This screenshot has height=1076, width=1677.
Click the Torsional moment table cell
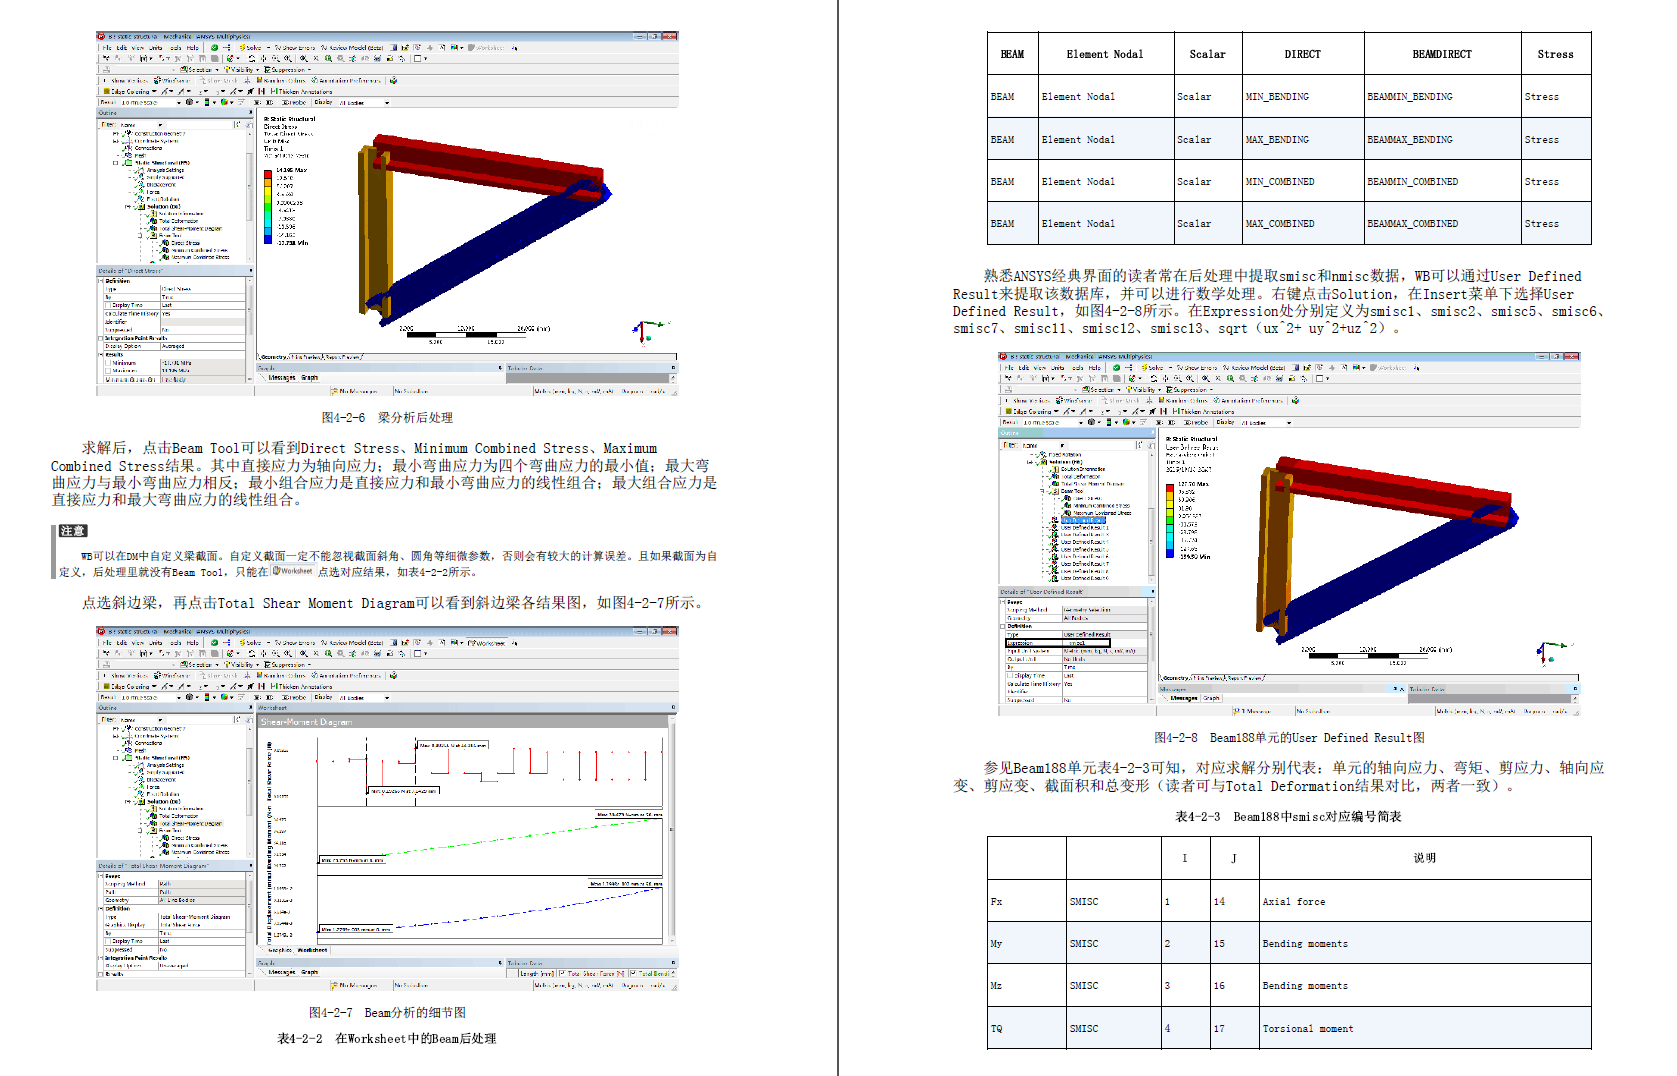[x=1425, y=1028]
